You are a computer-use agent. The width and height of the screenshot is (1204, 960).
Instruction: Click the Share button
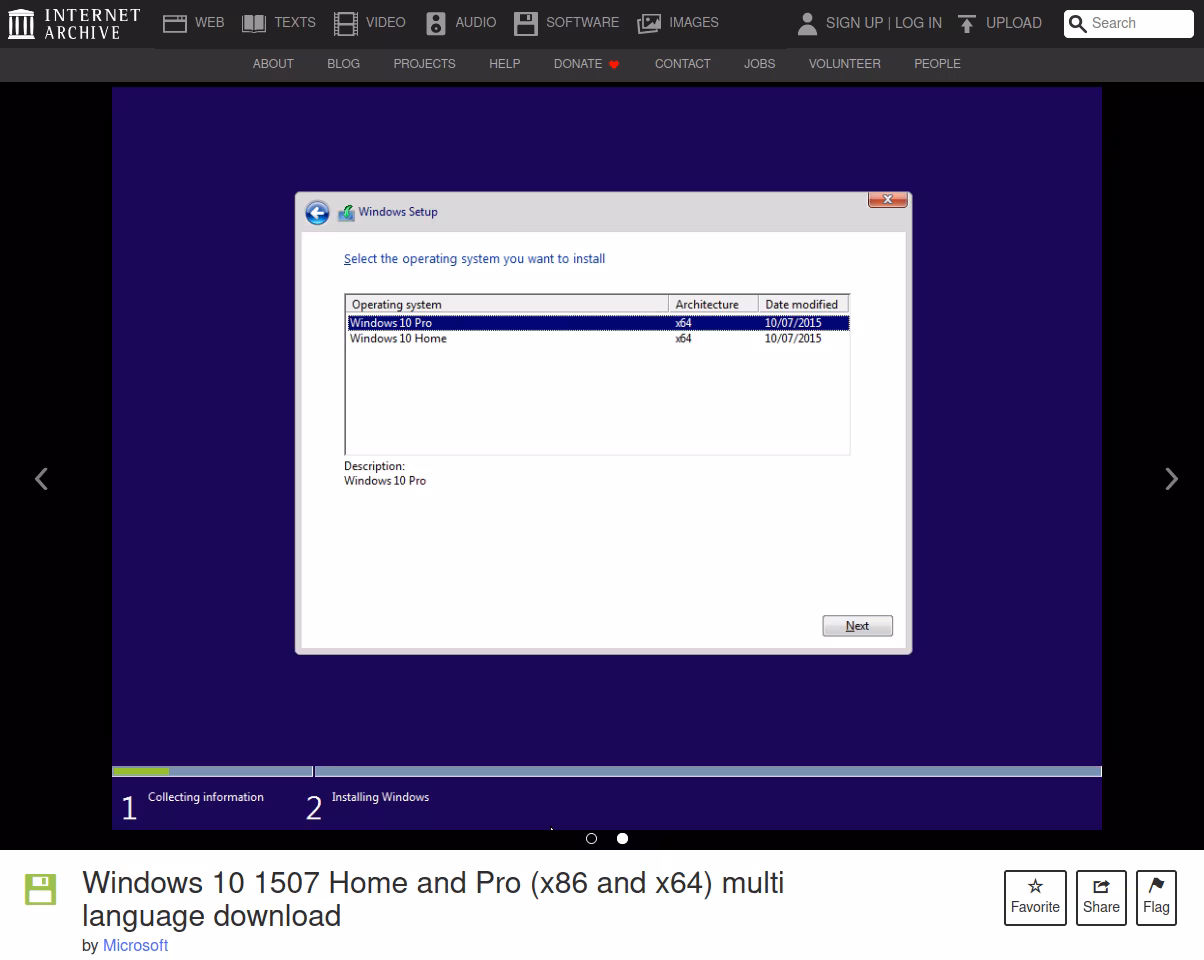click(1101, 898)
